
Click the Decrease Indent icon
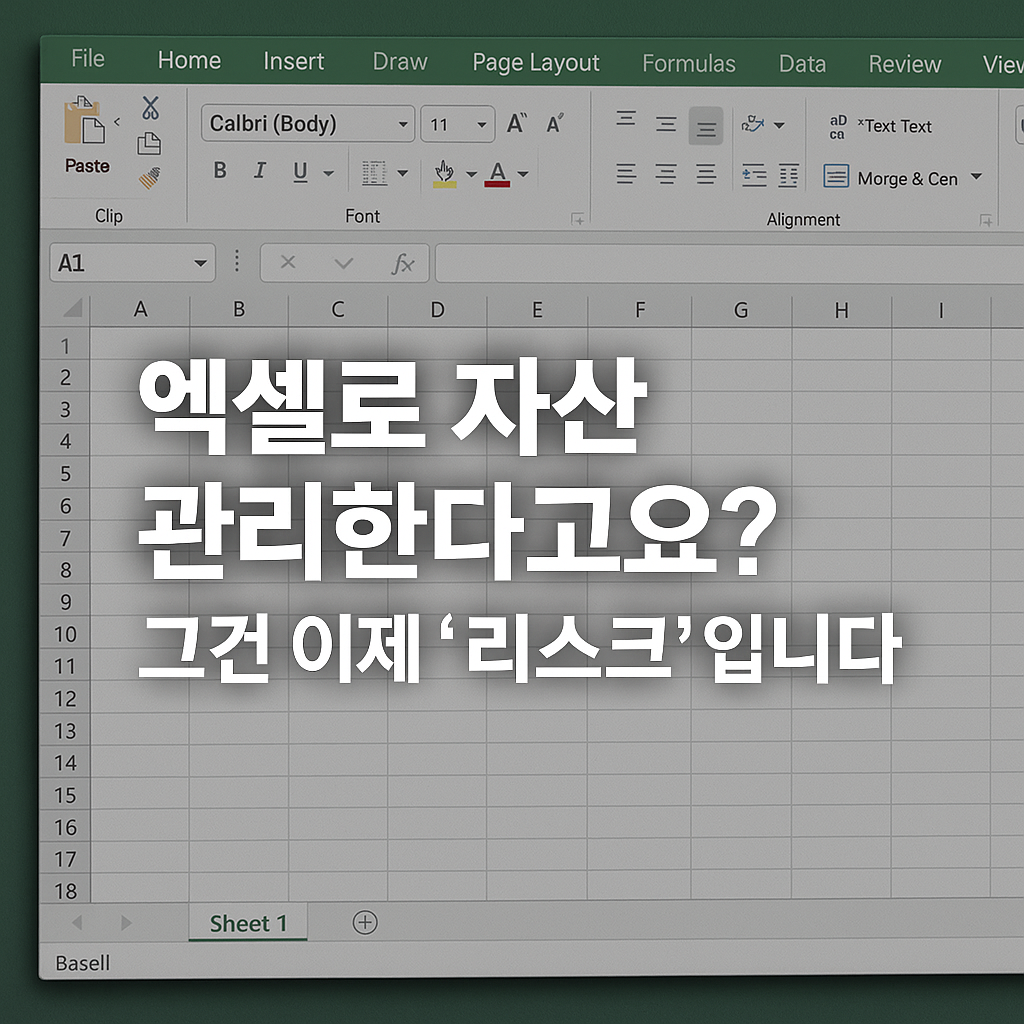[754, 176]
